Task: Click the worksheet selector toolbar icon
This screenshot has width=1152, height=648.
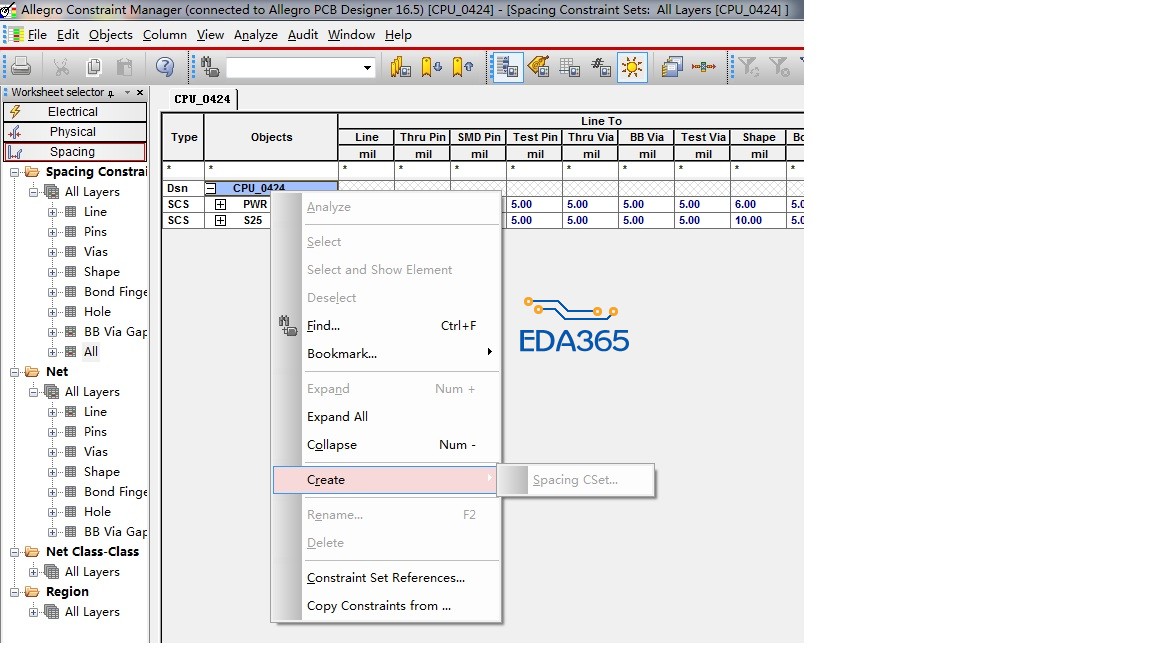Action: point(508,67)
